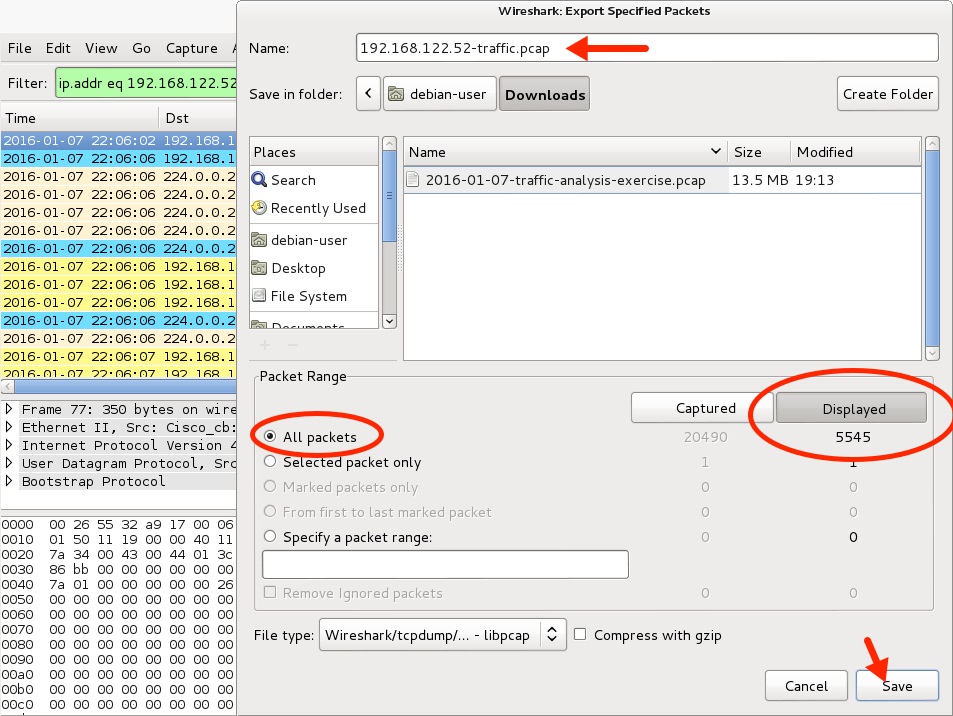953x716 pixels.
Task: Open the Go menu in Wireshark
Action: (x=141, y=48)
